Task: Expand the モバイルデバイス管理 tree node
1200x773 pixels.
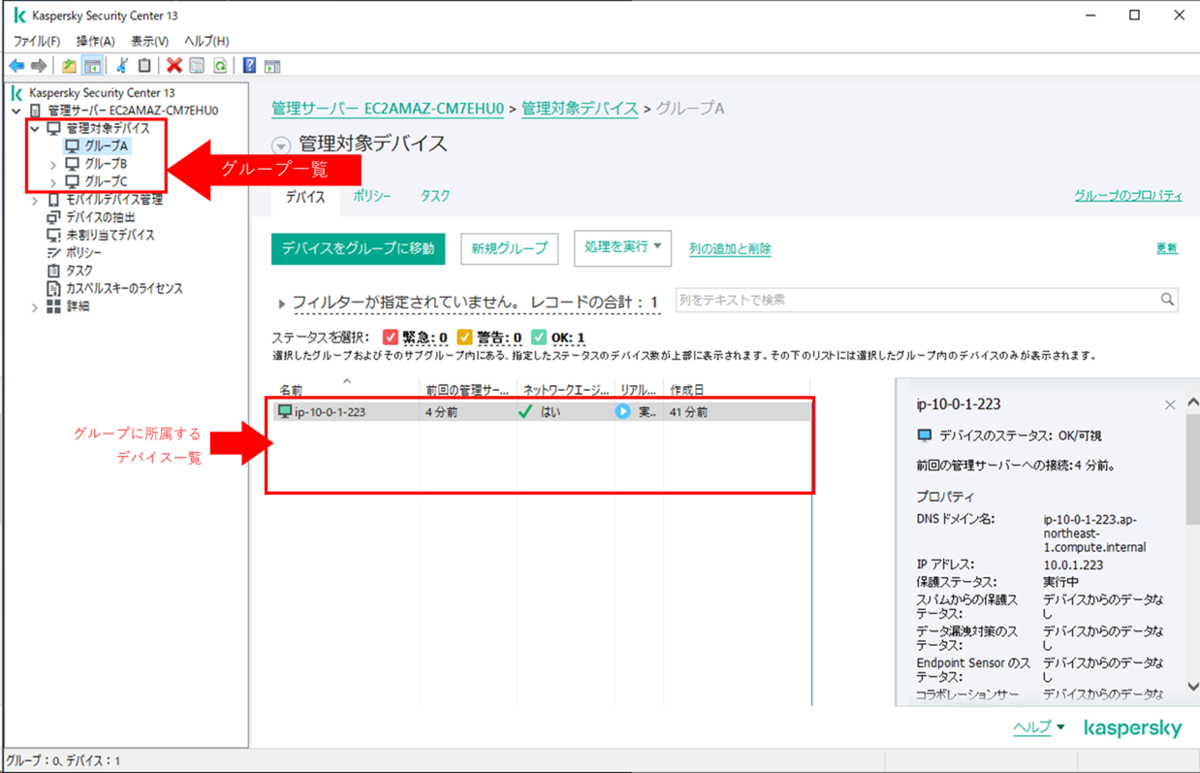Action: click(x=35, y=199)
